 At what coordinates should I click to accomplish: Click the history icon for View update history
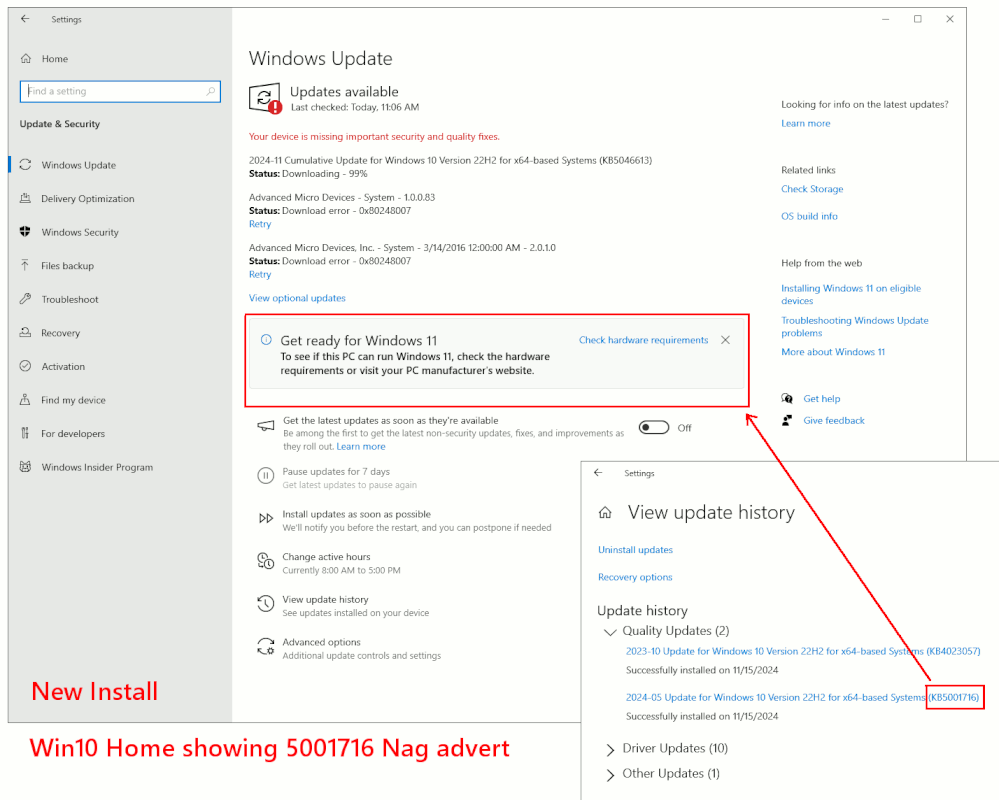266,604
